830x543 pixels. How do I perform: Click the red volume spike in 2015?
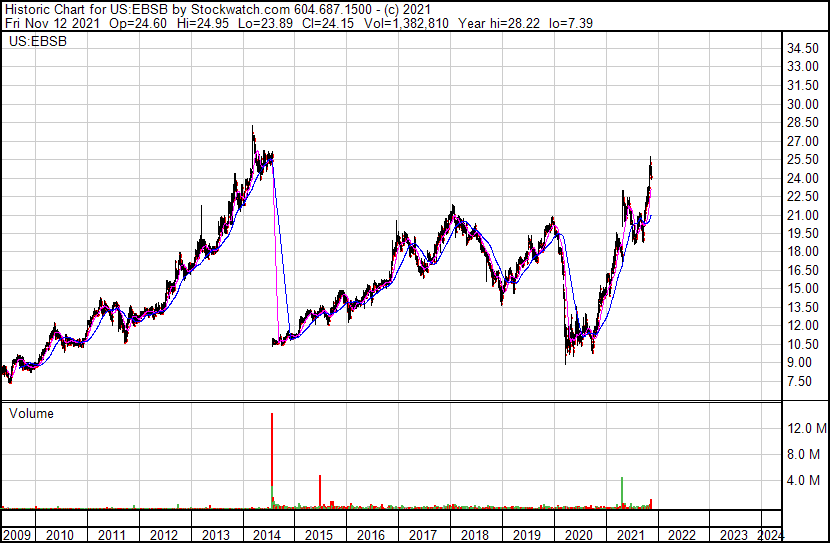coord(320,492)
